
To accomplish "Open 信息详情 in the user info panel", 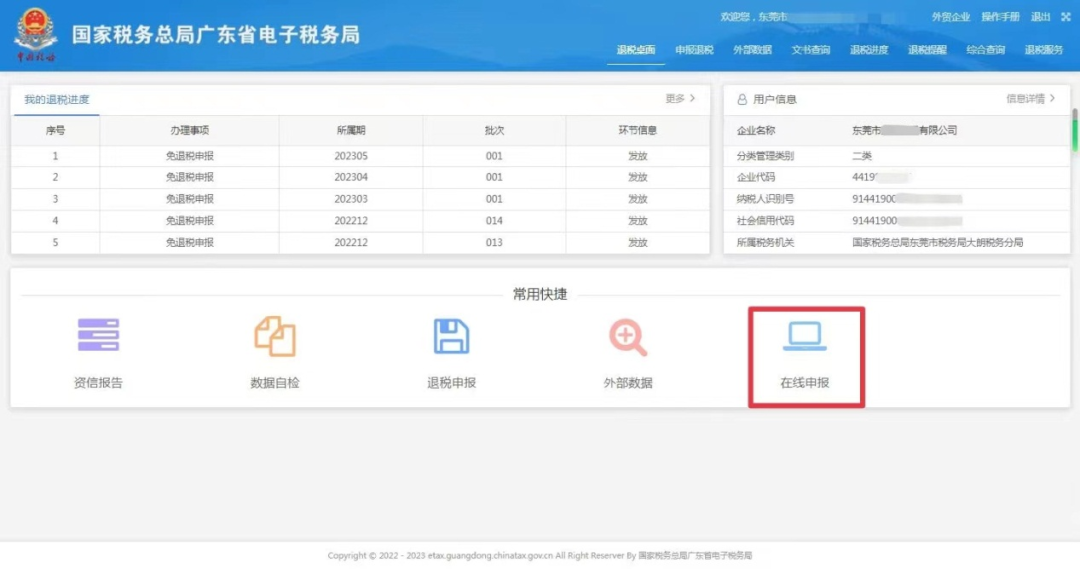I will (x=1030, y=99).
